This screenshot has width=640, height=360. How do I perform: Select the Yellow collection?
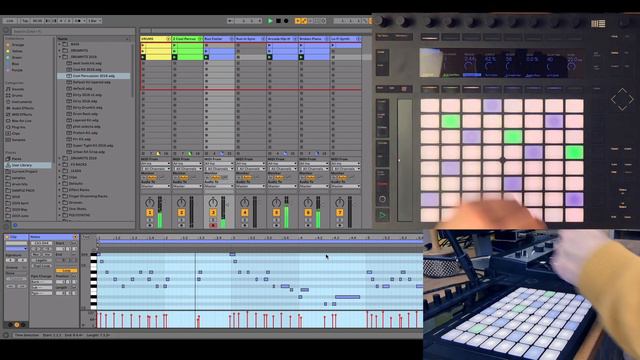point(17,51)
